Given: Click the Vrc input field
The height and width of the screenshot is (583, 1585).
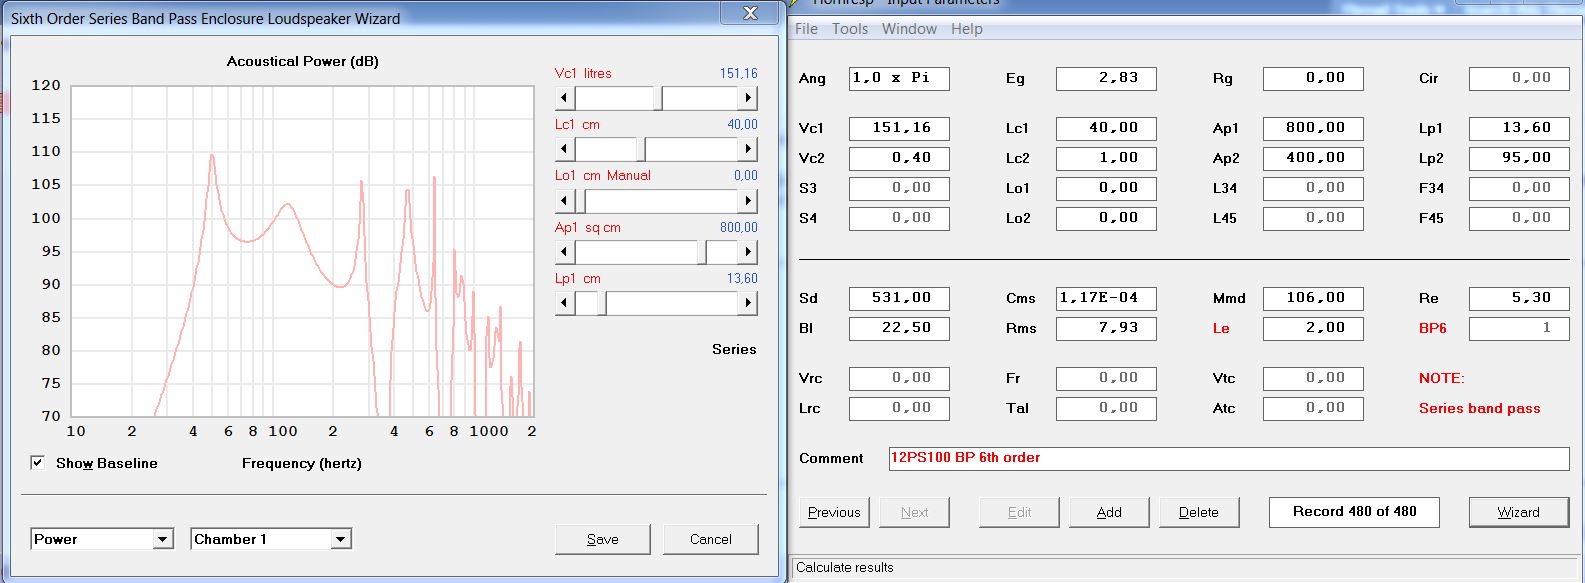Looking at the screenshot, I should click(x=899, y=378).
